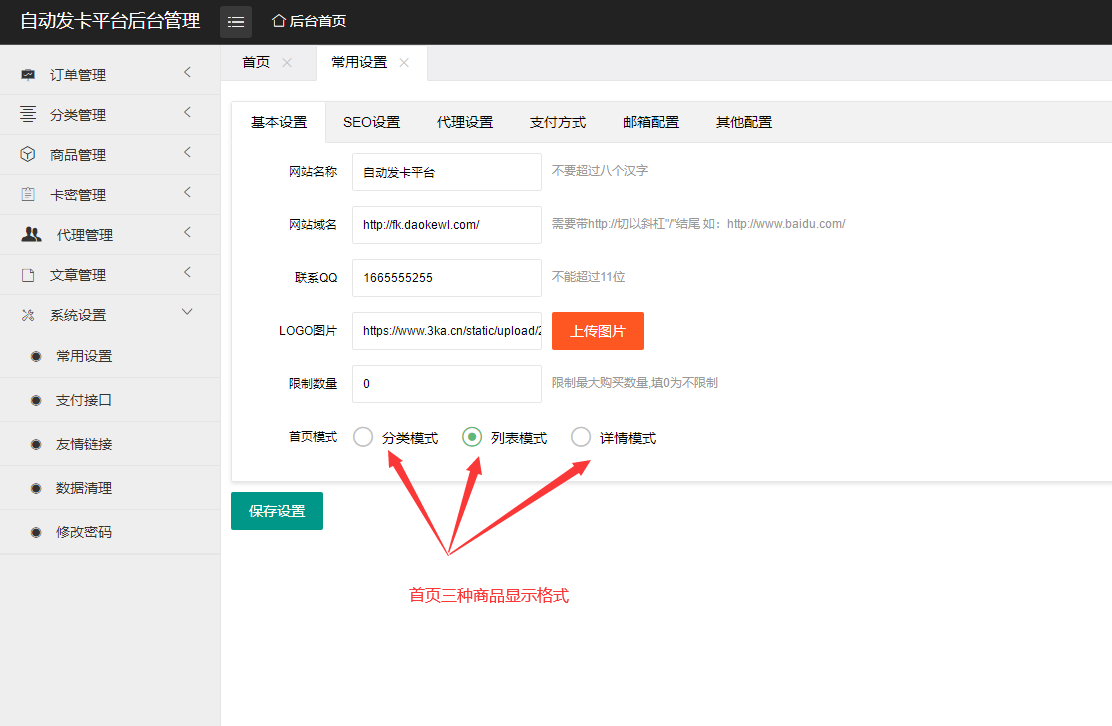Click the 订单管理 sidebar icon
Viewport: 1112px width, 726px height.
point(30,73)
